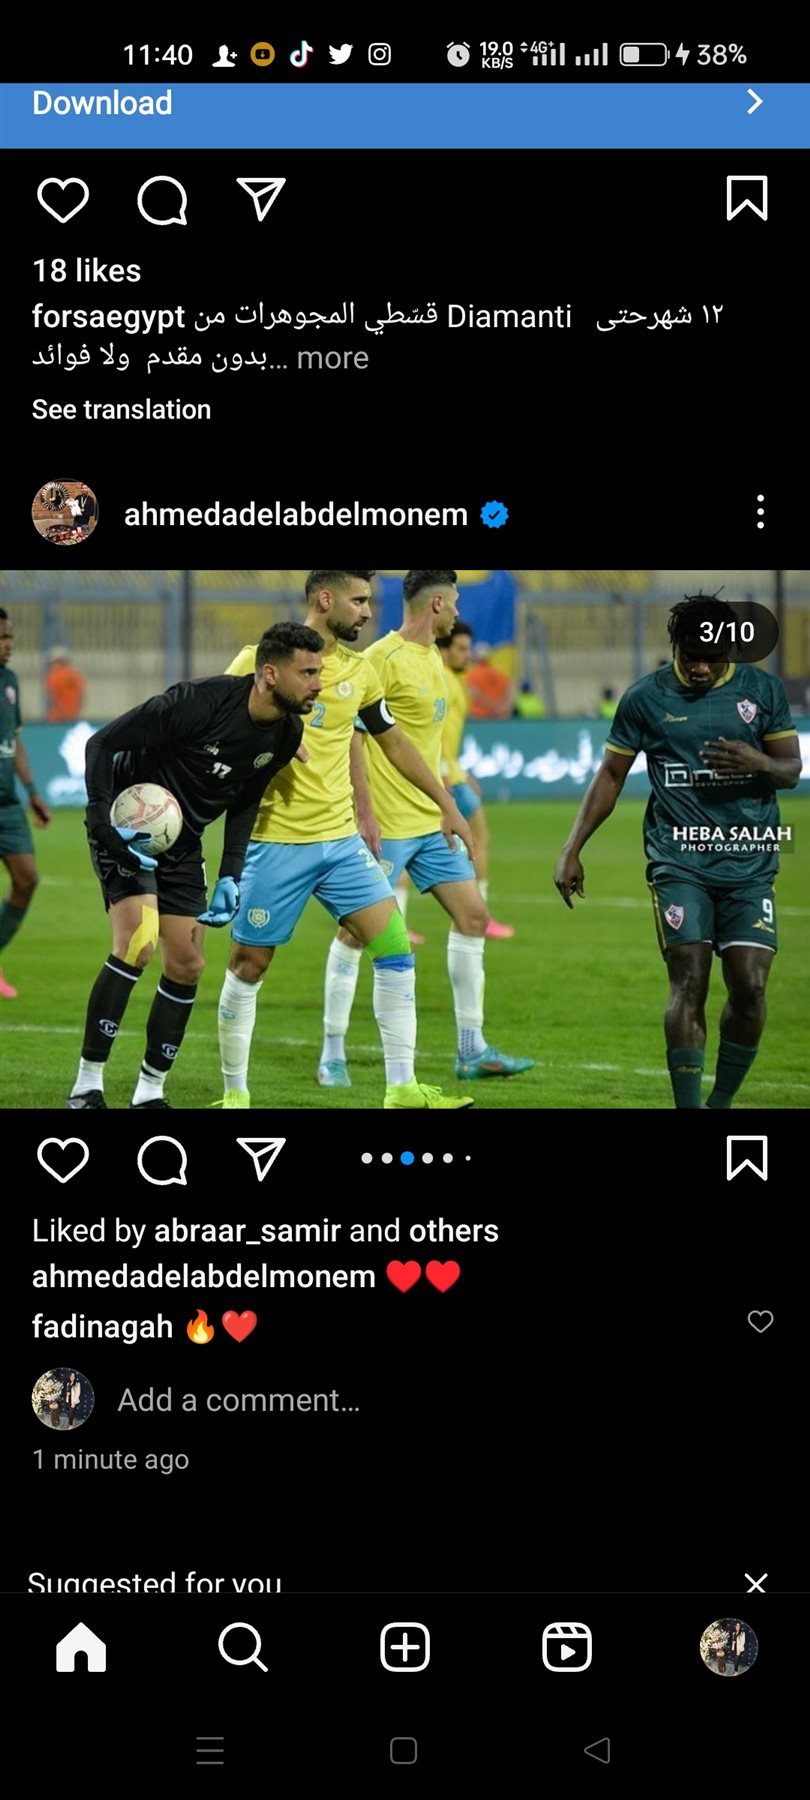Open comments on ahmedadelabdelmonem's post
The width and height of the screenshot is (810, 1800).
point(162,1160)
